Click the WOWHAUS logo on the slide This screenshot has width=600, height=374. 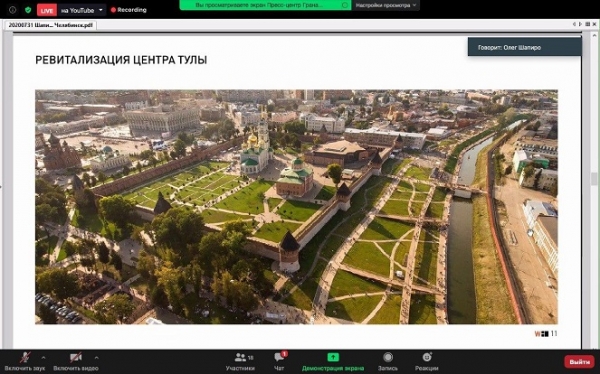click(541, 334)
